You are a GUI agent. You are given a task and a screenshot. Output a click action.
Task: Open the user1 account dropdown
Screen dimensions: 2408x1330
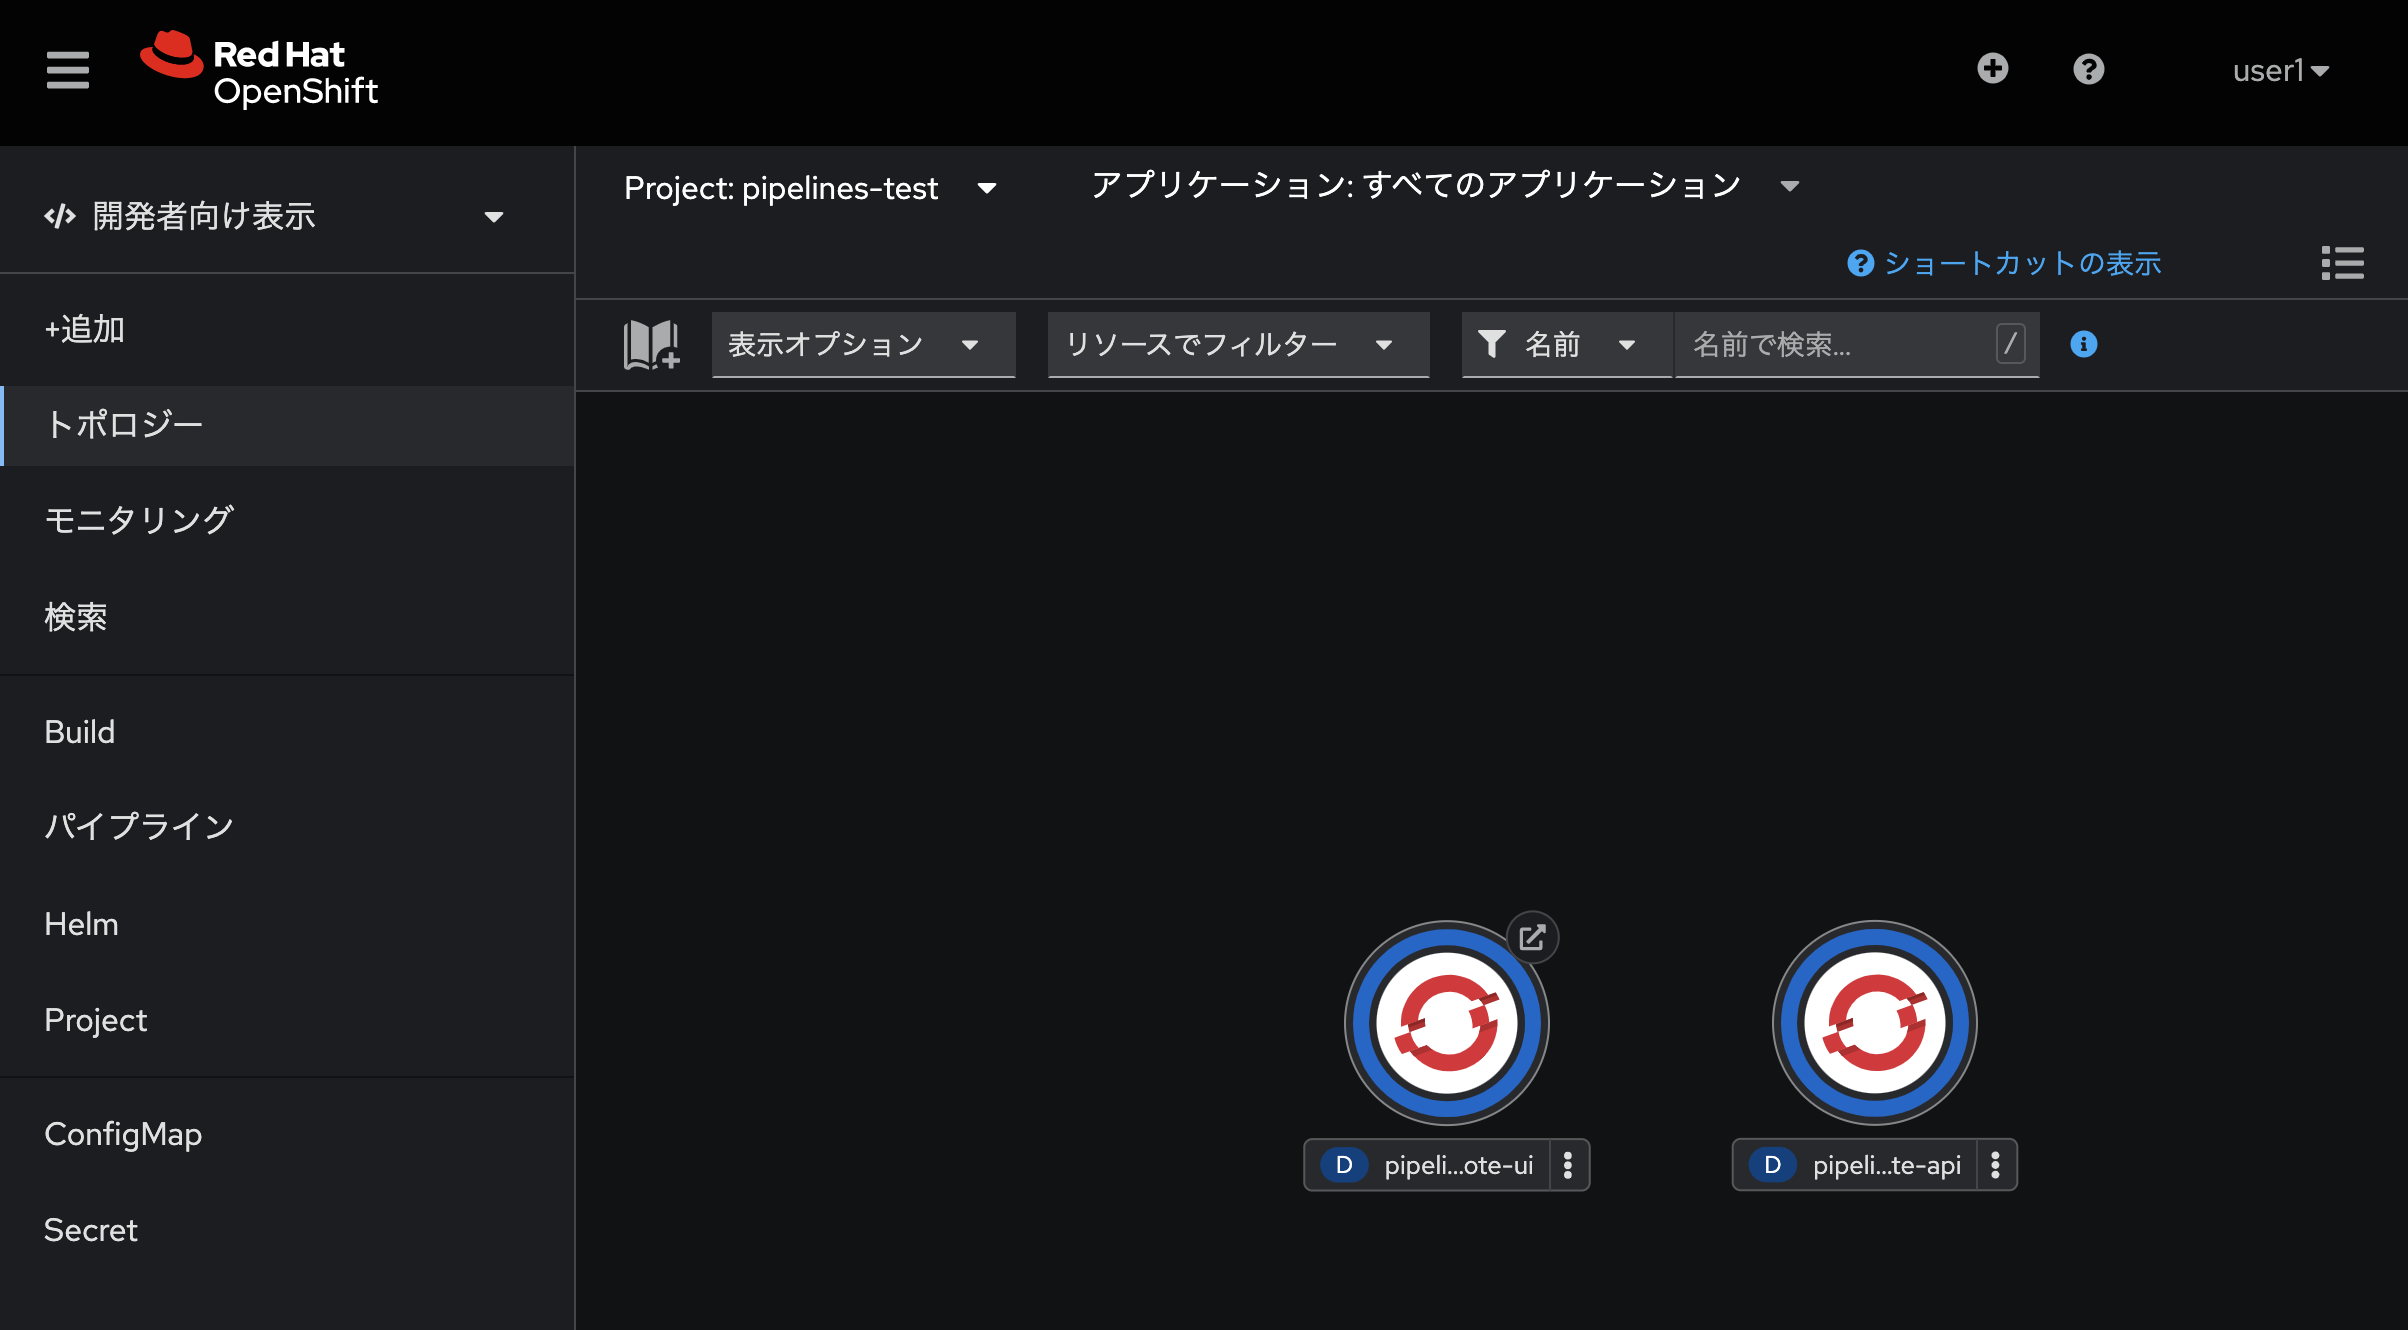pos(2281,71)
